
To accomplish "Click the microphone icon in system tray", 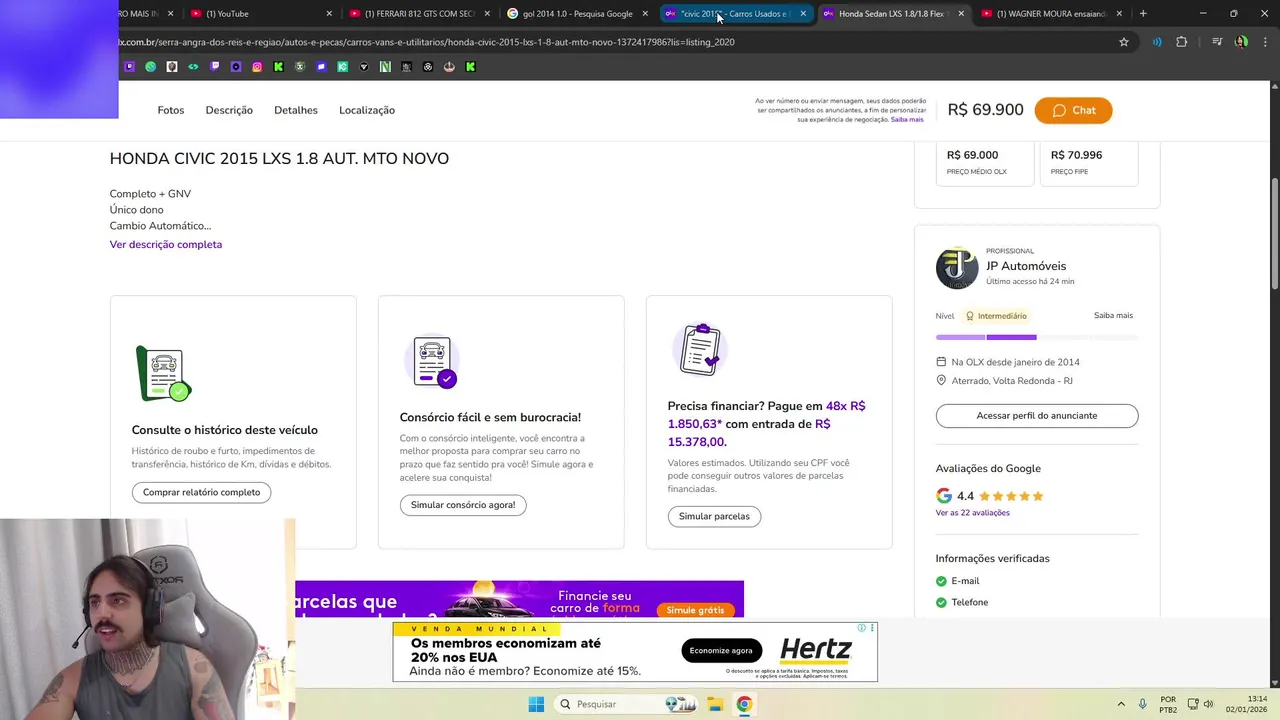I will click(1142, 704).
